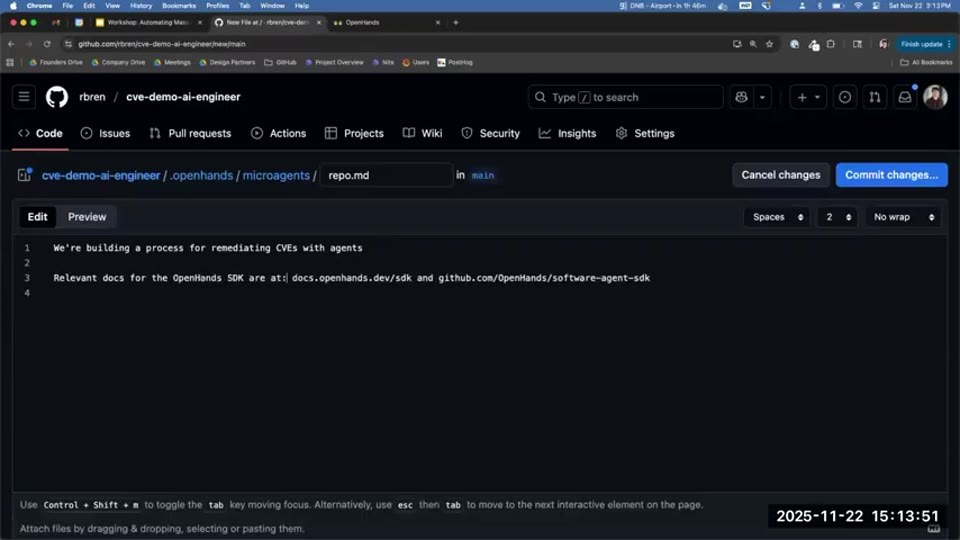Screen dimensions: 960x540
Task: Bookmark this page with the star icon
Action: (770, 44)
